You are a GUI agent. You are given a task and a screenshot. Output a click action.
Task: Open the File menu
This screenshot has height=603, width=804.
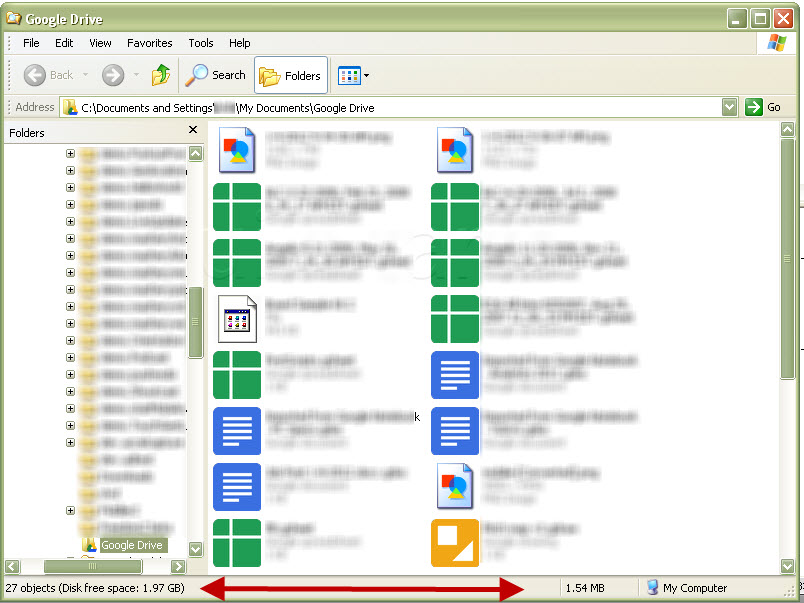point(31,43)
